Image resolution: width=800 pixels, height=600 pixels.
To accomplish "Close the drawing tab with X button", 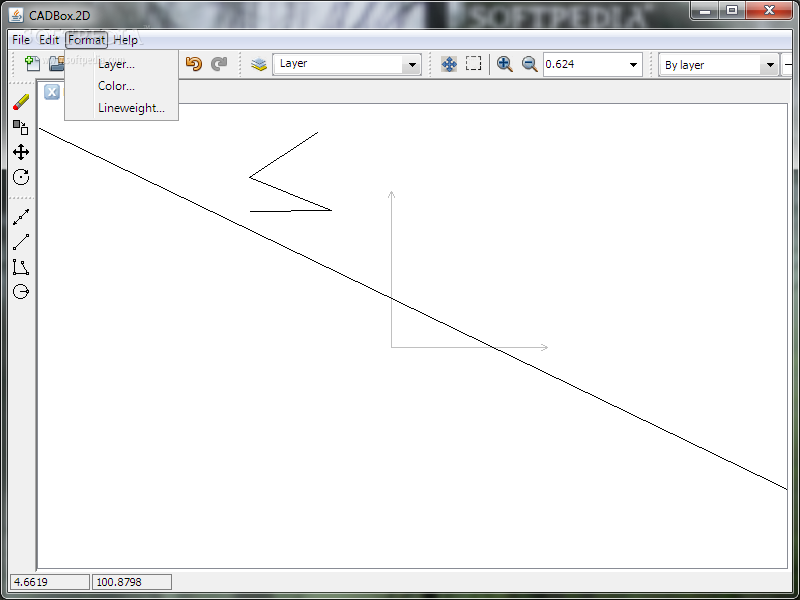I will [x=52, y=92].
